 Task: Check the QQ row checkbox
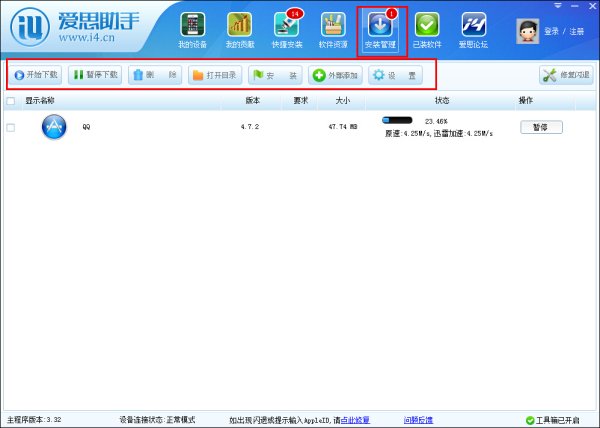[11, 127]
